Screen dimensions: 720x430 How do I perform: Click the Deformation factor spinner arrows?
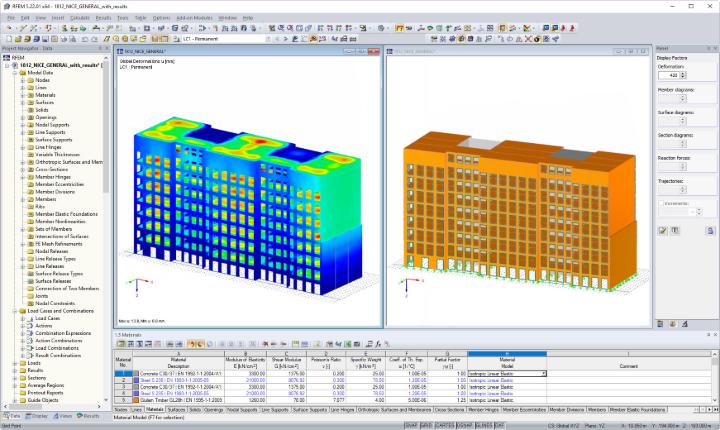(683, 75)
